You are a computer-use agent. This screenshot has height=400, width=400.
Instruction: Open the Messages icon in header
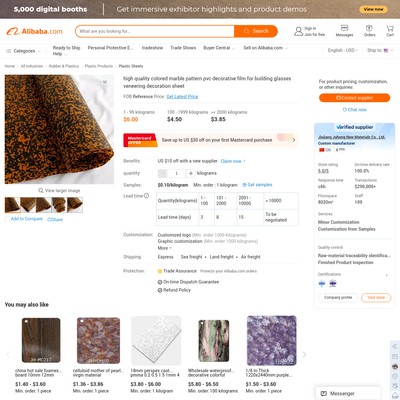click(344, 28)
